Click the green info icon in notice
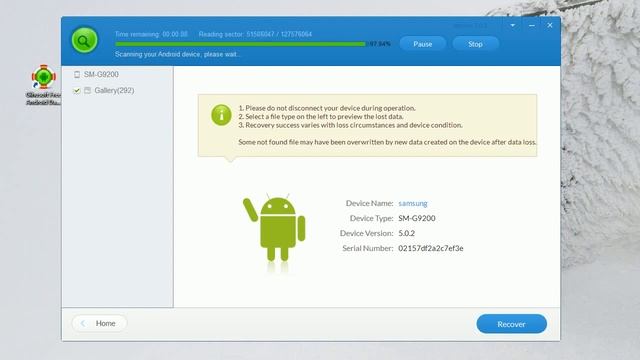The width and height of the screenshot is (640, 360). pos(221,115)
